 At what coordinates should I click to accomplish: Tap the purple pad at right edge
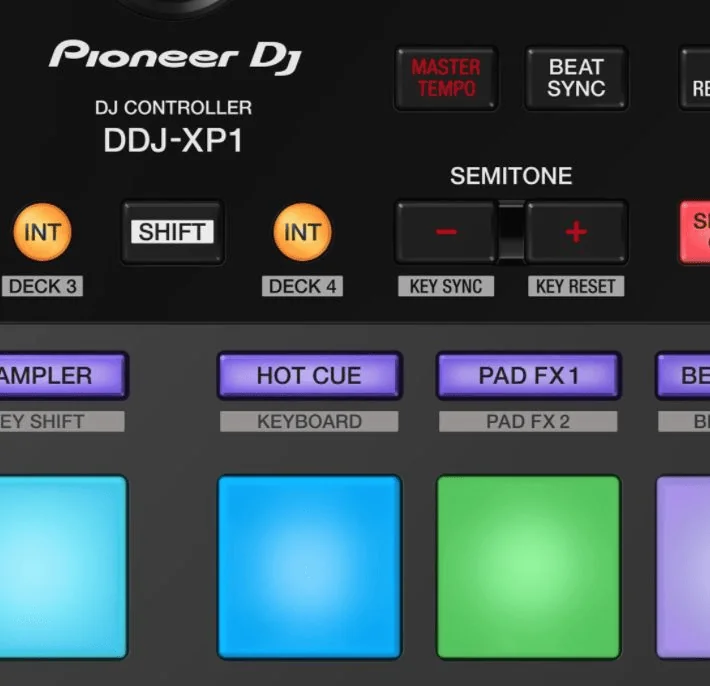pyautogui.click(x=685, y=567)
